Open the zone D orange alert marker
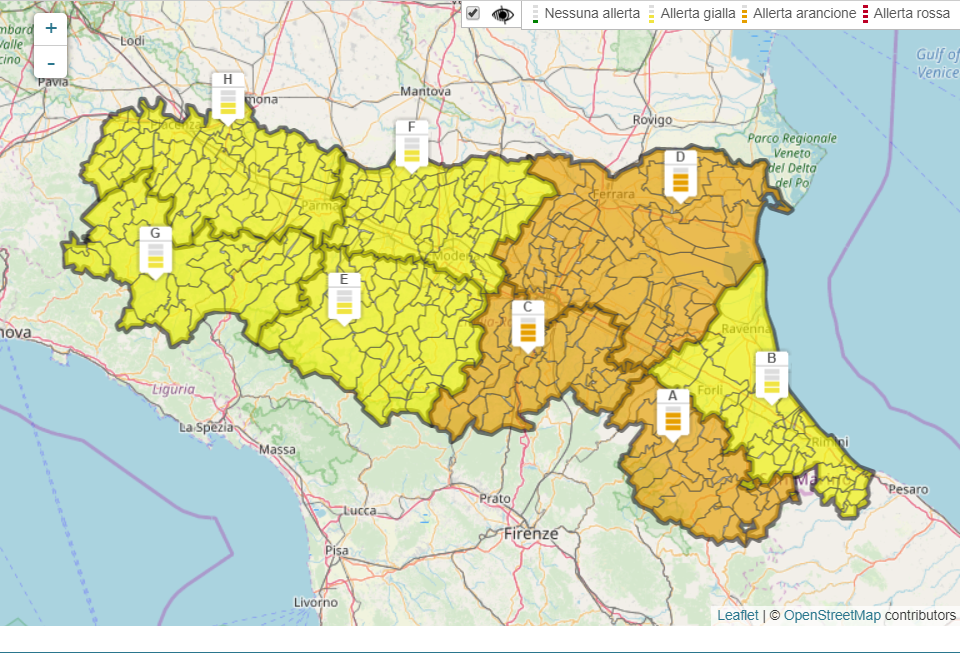The image size is (960, 653). click(680, 174)
